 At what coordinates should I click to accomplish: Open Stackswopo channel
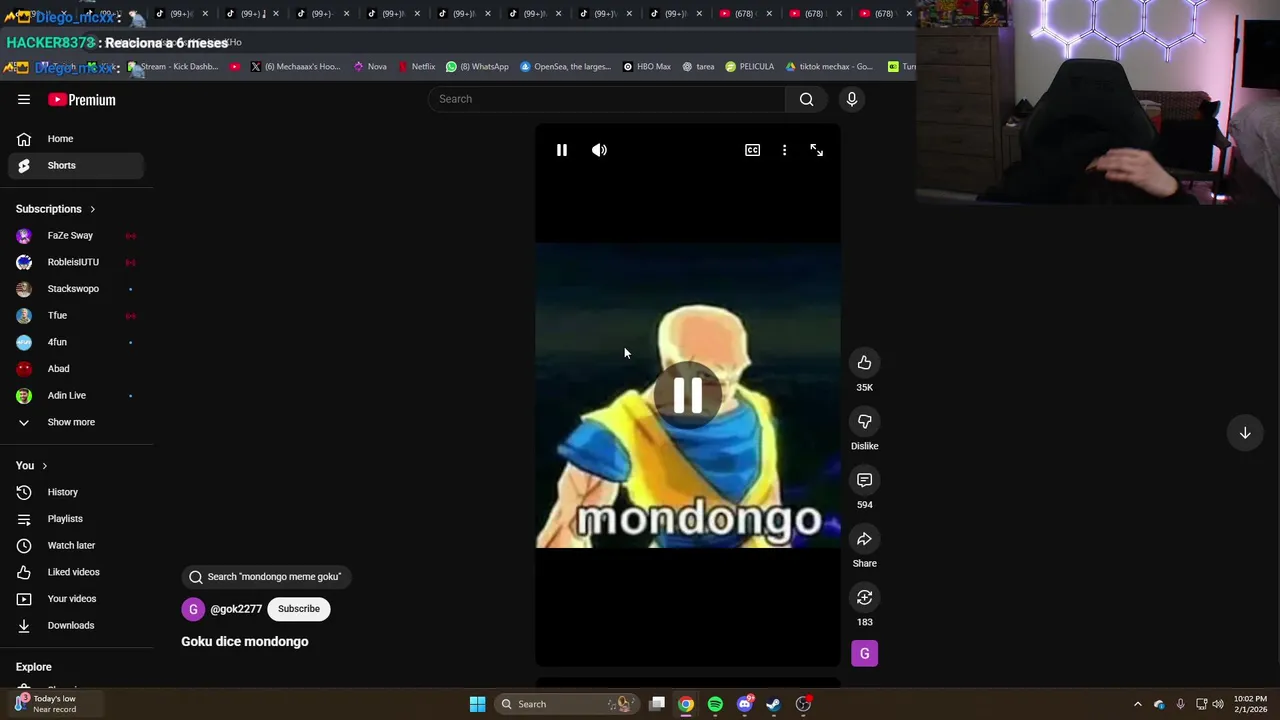click(76, 289)
